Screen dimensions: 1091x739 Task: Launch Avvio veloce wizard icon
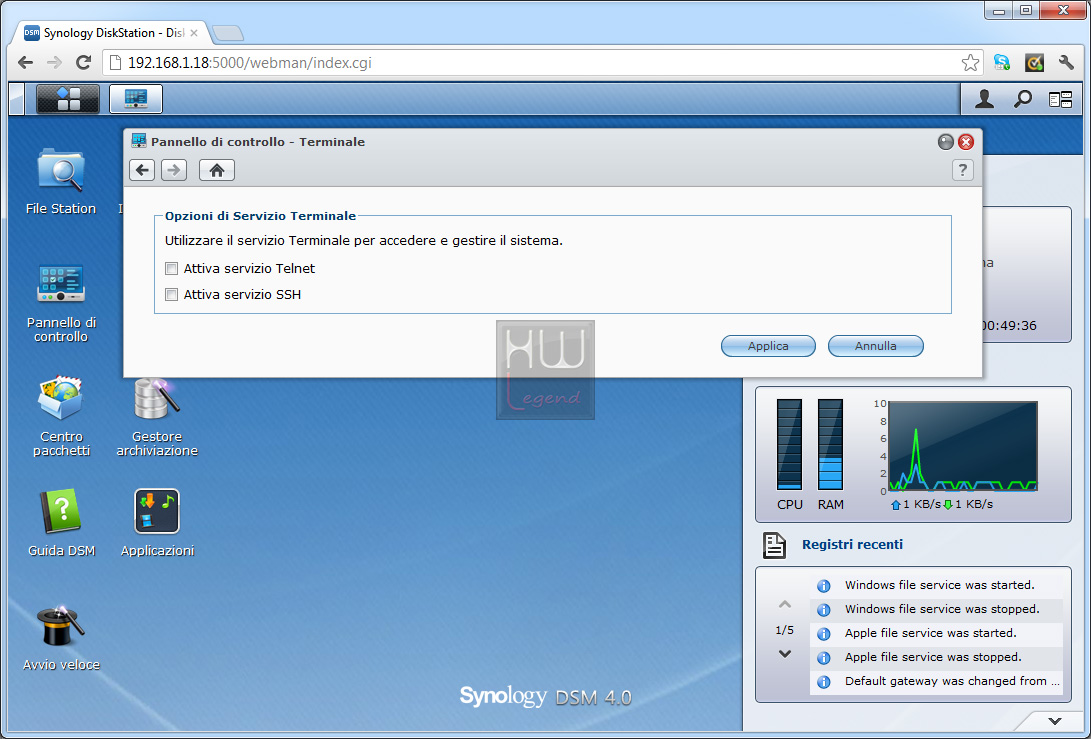61,638
